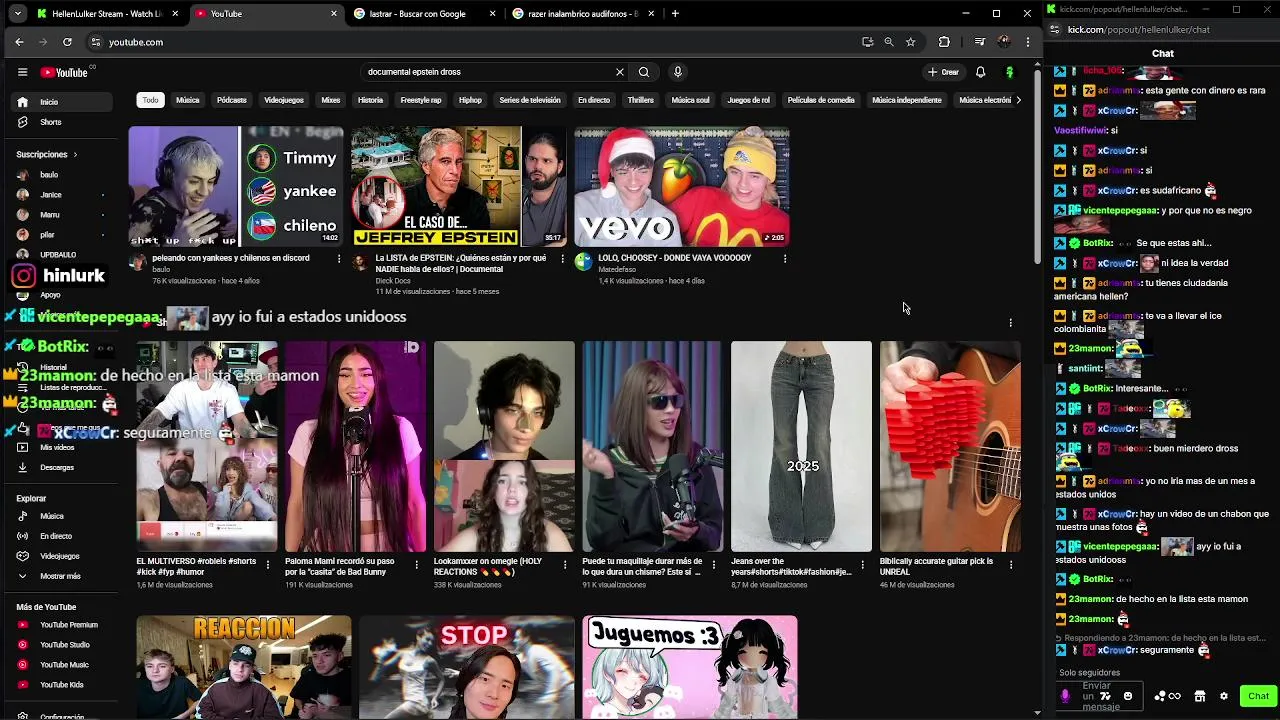This screenshot has height=720, width=1280.
Task: Show more category chips with the right arrow
Action: (1018, 100)
